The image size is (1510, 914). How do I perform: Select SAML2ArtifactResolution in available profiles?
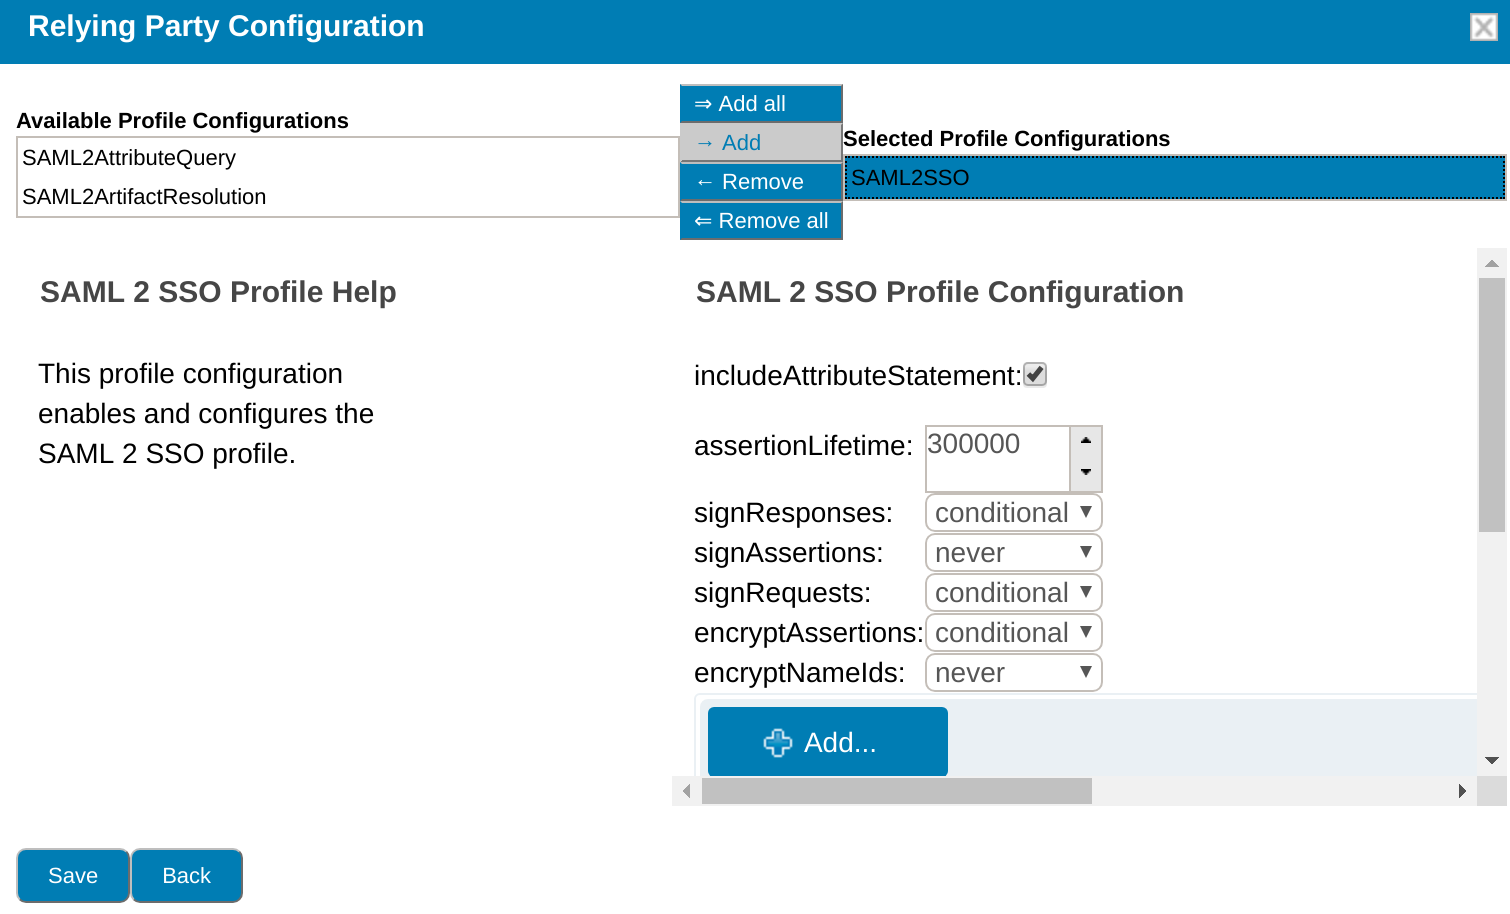point(144,197)
